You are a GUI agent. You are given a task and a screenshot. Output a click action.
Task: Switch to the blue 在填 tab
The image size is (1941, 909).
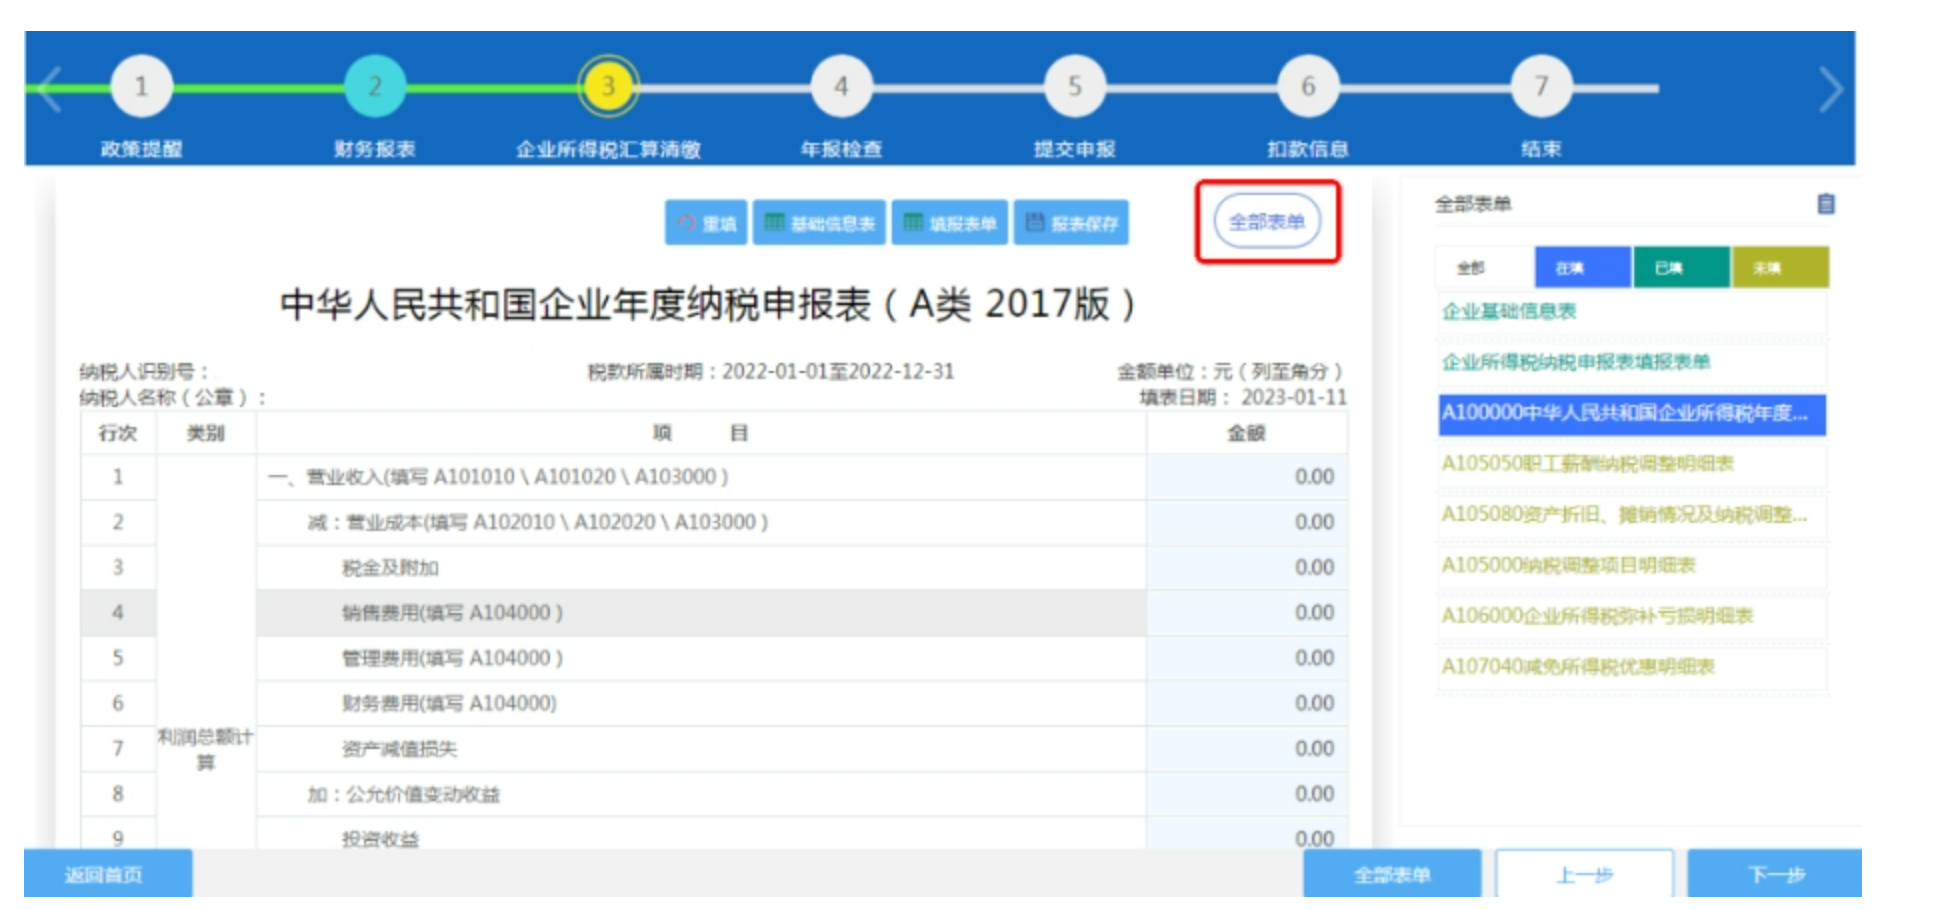tap(1582, 268)
